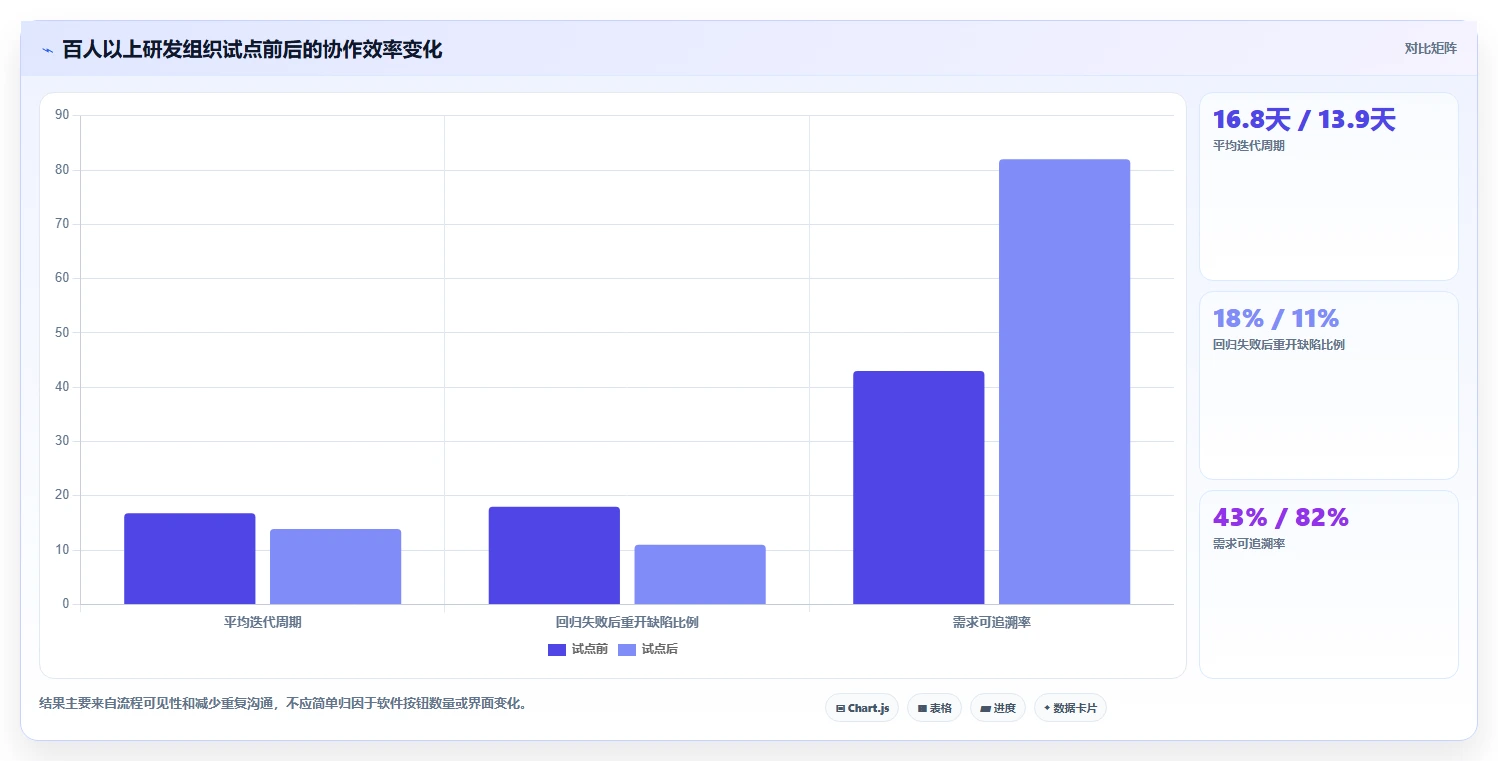The width and height of the screenshot is (1498, 761).
Task: Click the 试点前 bar for 需求可追溯率
Action: tap(919, 488)
